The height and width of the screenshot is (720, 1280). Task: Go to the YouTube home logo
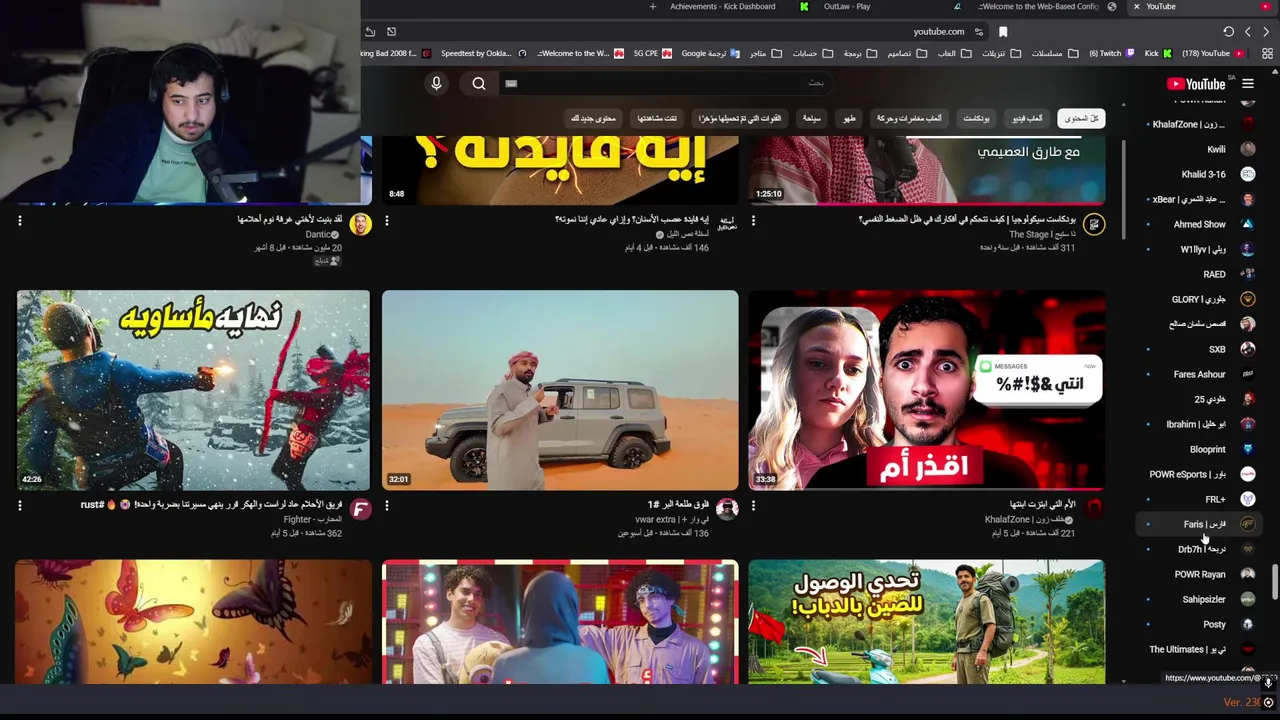pos(1196,84)
